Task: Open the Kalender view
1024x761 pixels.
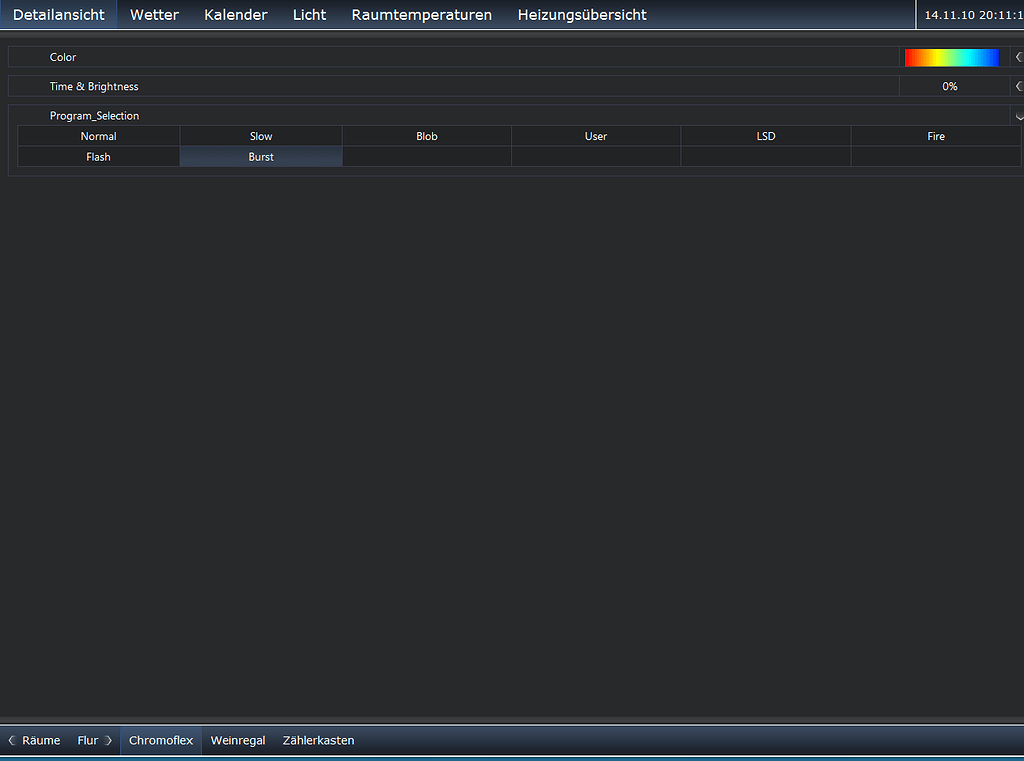Action: [235, 14]
